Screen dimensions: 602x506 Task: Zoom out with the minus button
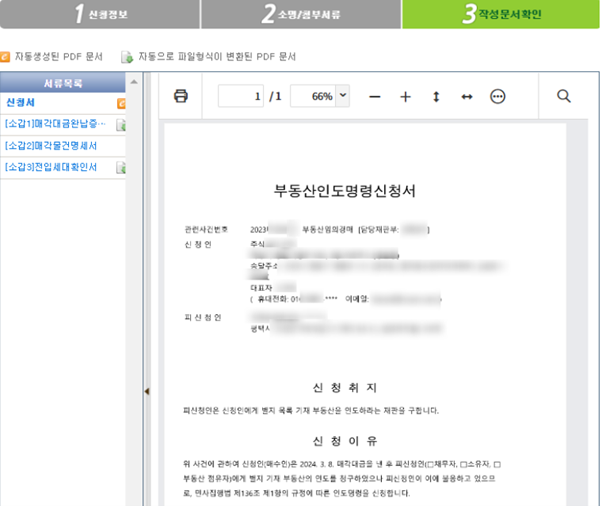pos(375,97)
